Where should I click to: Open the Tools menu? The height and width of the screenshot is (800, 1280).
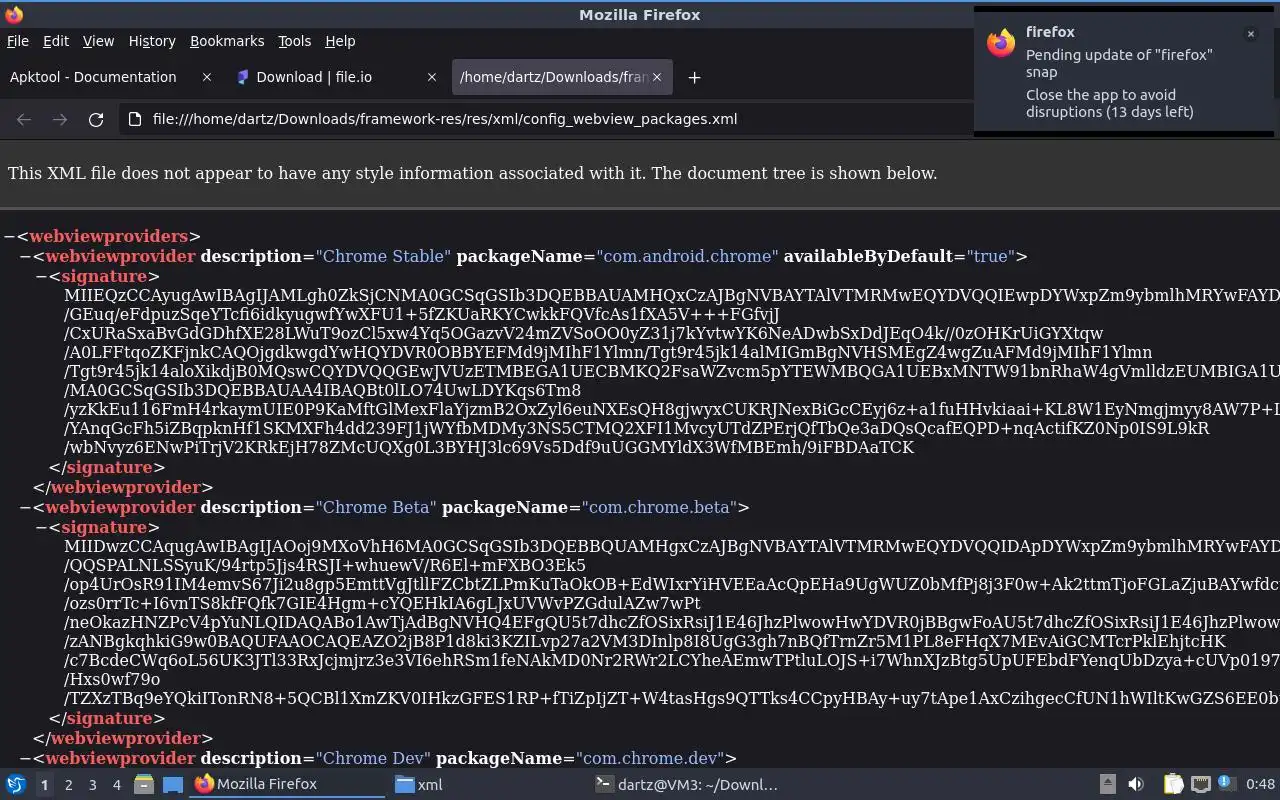tap(294, 41)
